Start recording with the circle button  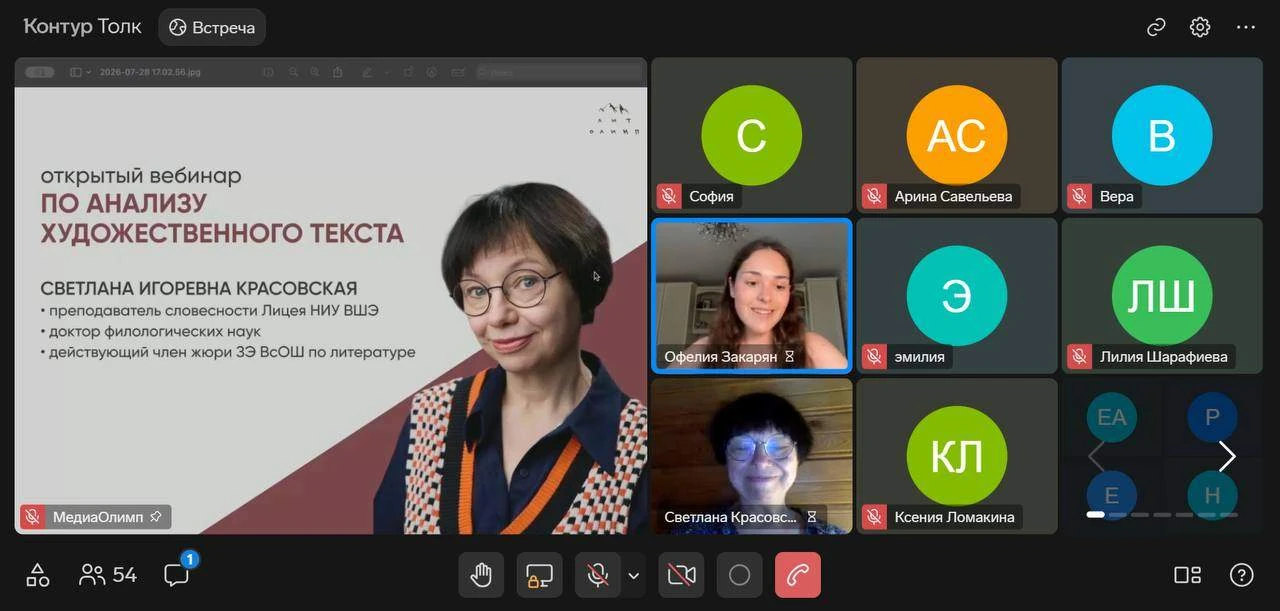coord(739,575)
